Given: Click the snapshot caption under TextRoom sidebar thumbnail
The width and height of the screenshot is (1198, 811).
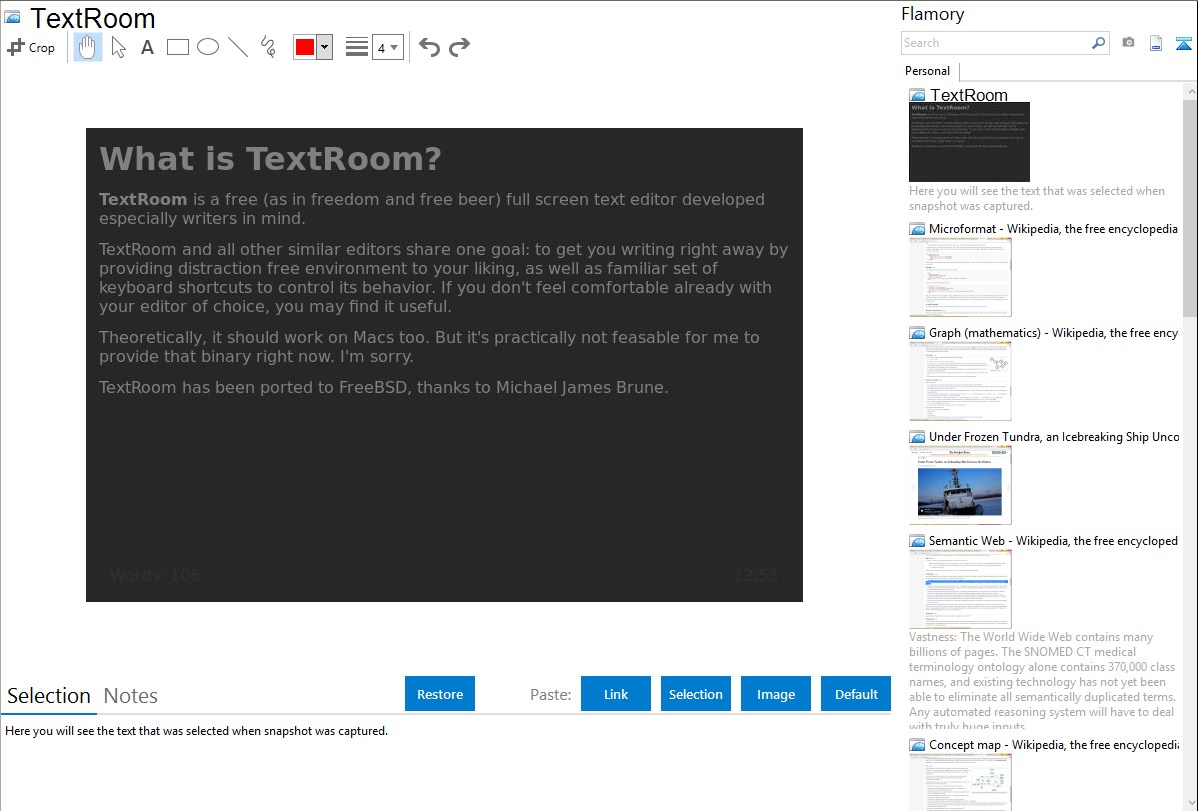Looking at the screenshot, I should [1037, 198].
